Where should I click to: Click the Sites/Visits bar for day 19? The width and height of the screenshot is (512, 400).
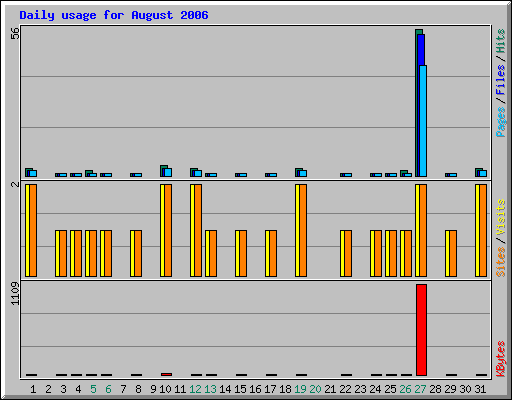pyautogui.click(x=301, y=230)
